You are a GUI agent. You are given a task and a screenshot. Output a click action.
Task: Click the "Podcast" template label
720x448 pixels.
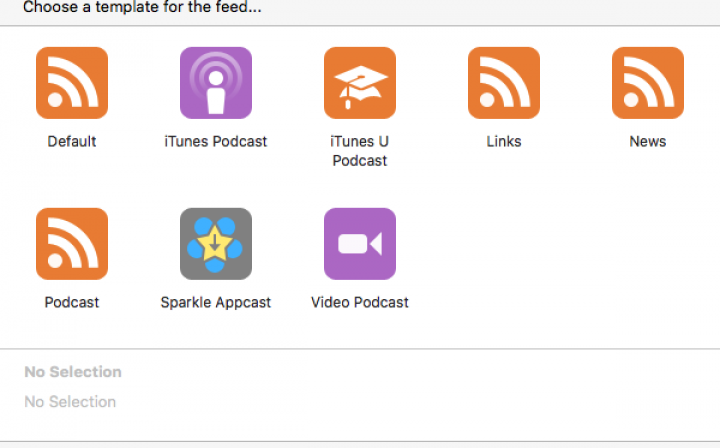(x=72, y=302)
